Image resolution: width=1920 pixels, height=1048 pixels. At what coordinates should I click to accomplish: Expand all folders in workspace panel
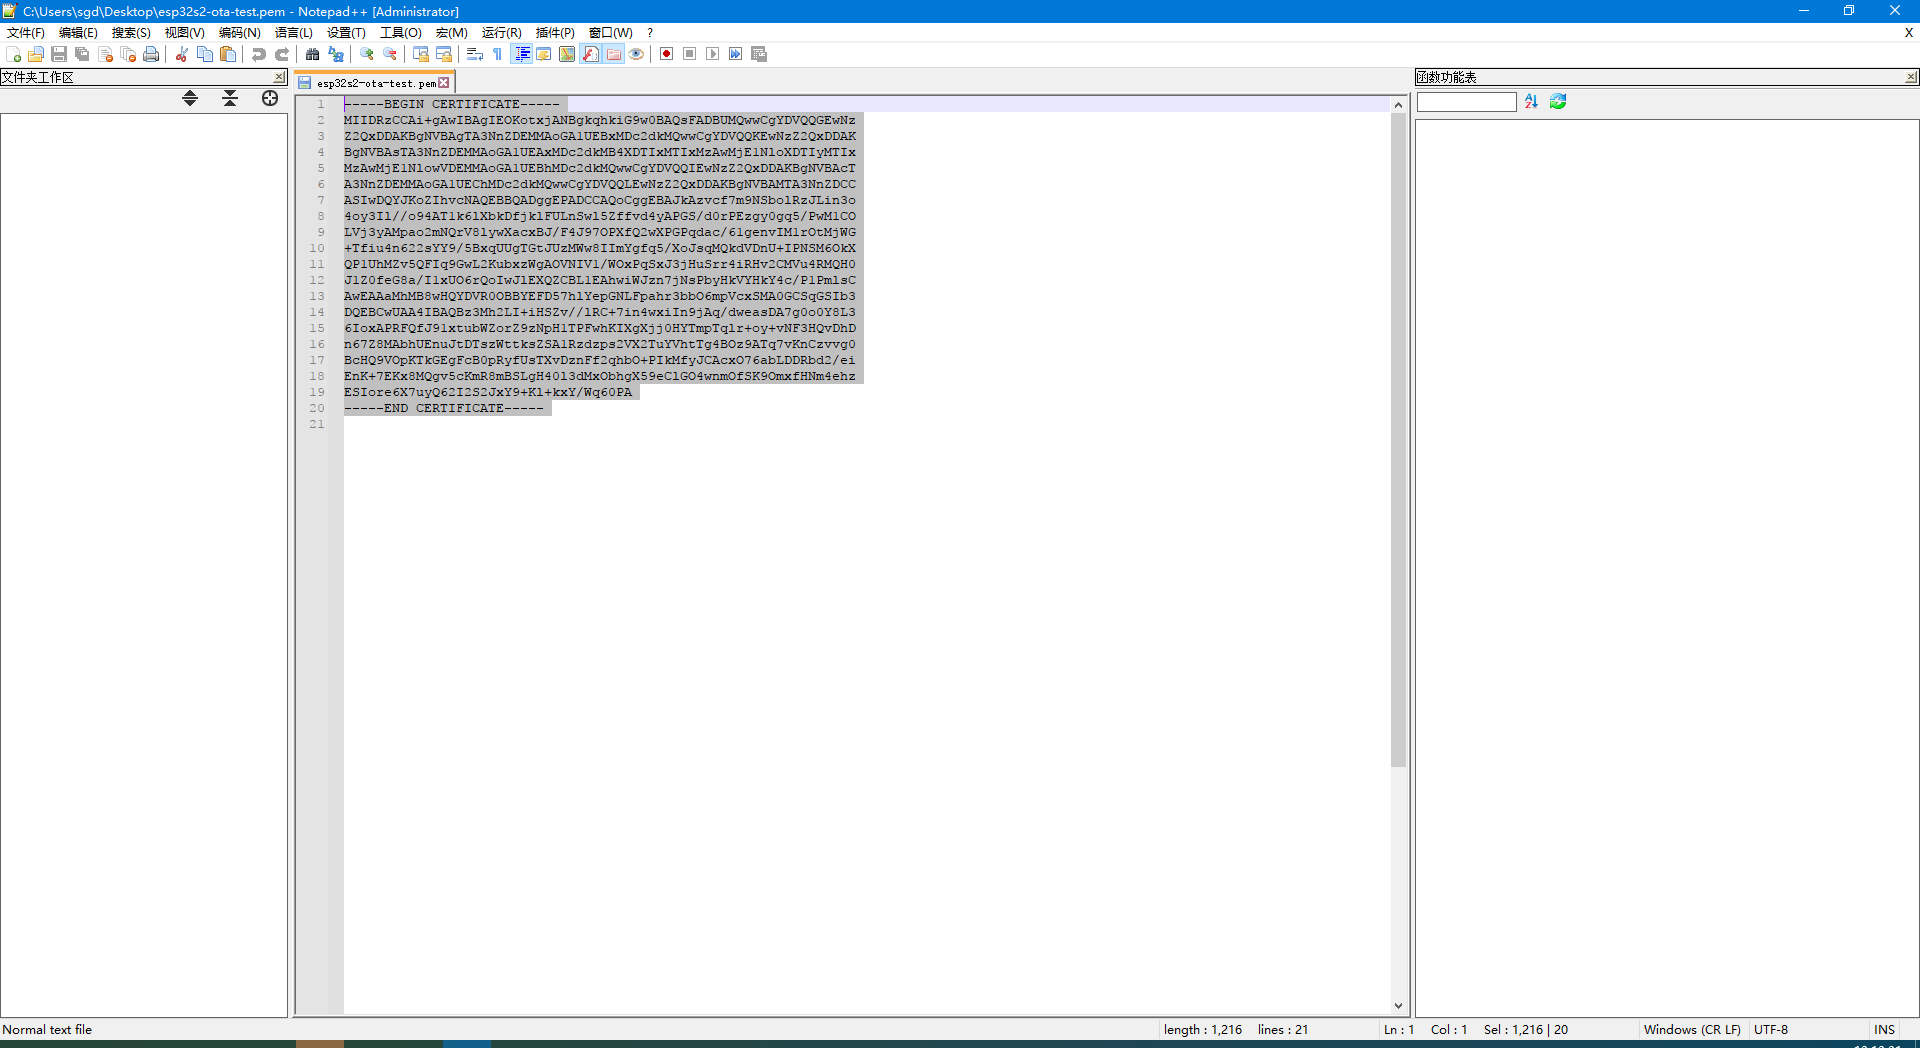tap(190, 98)
